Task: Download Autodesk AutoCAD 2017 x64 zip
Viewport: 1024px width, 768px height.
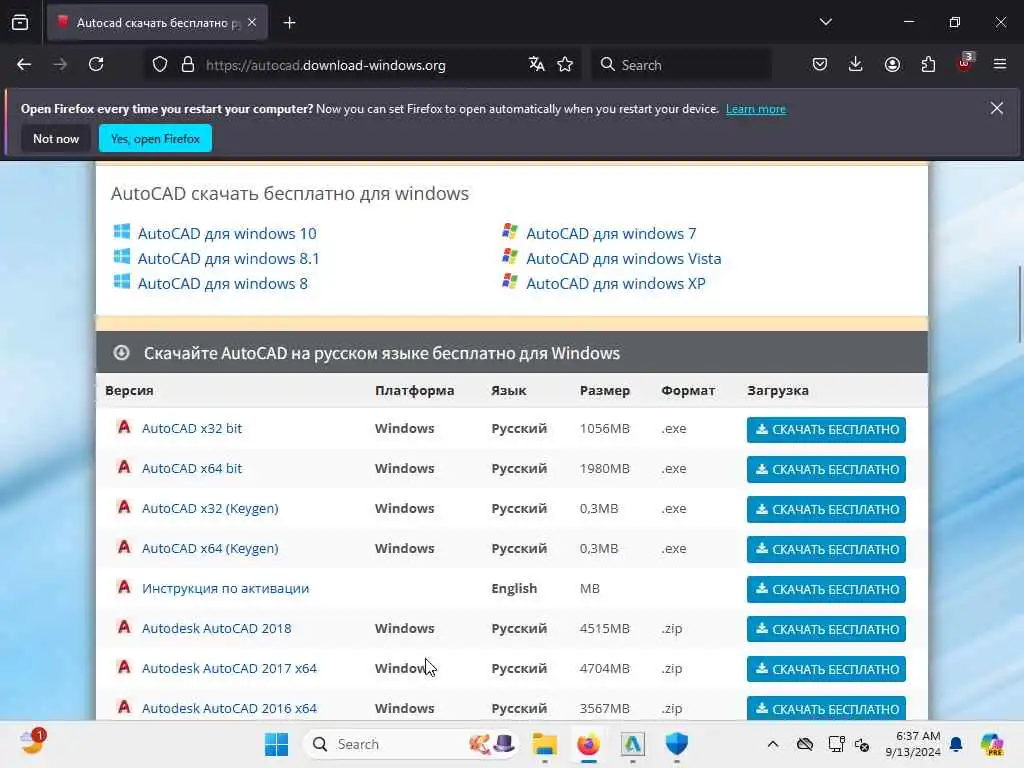Action: pos(826,669)
